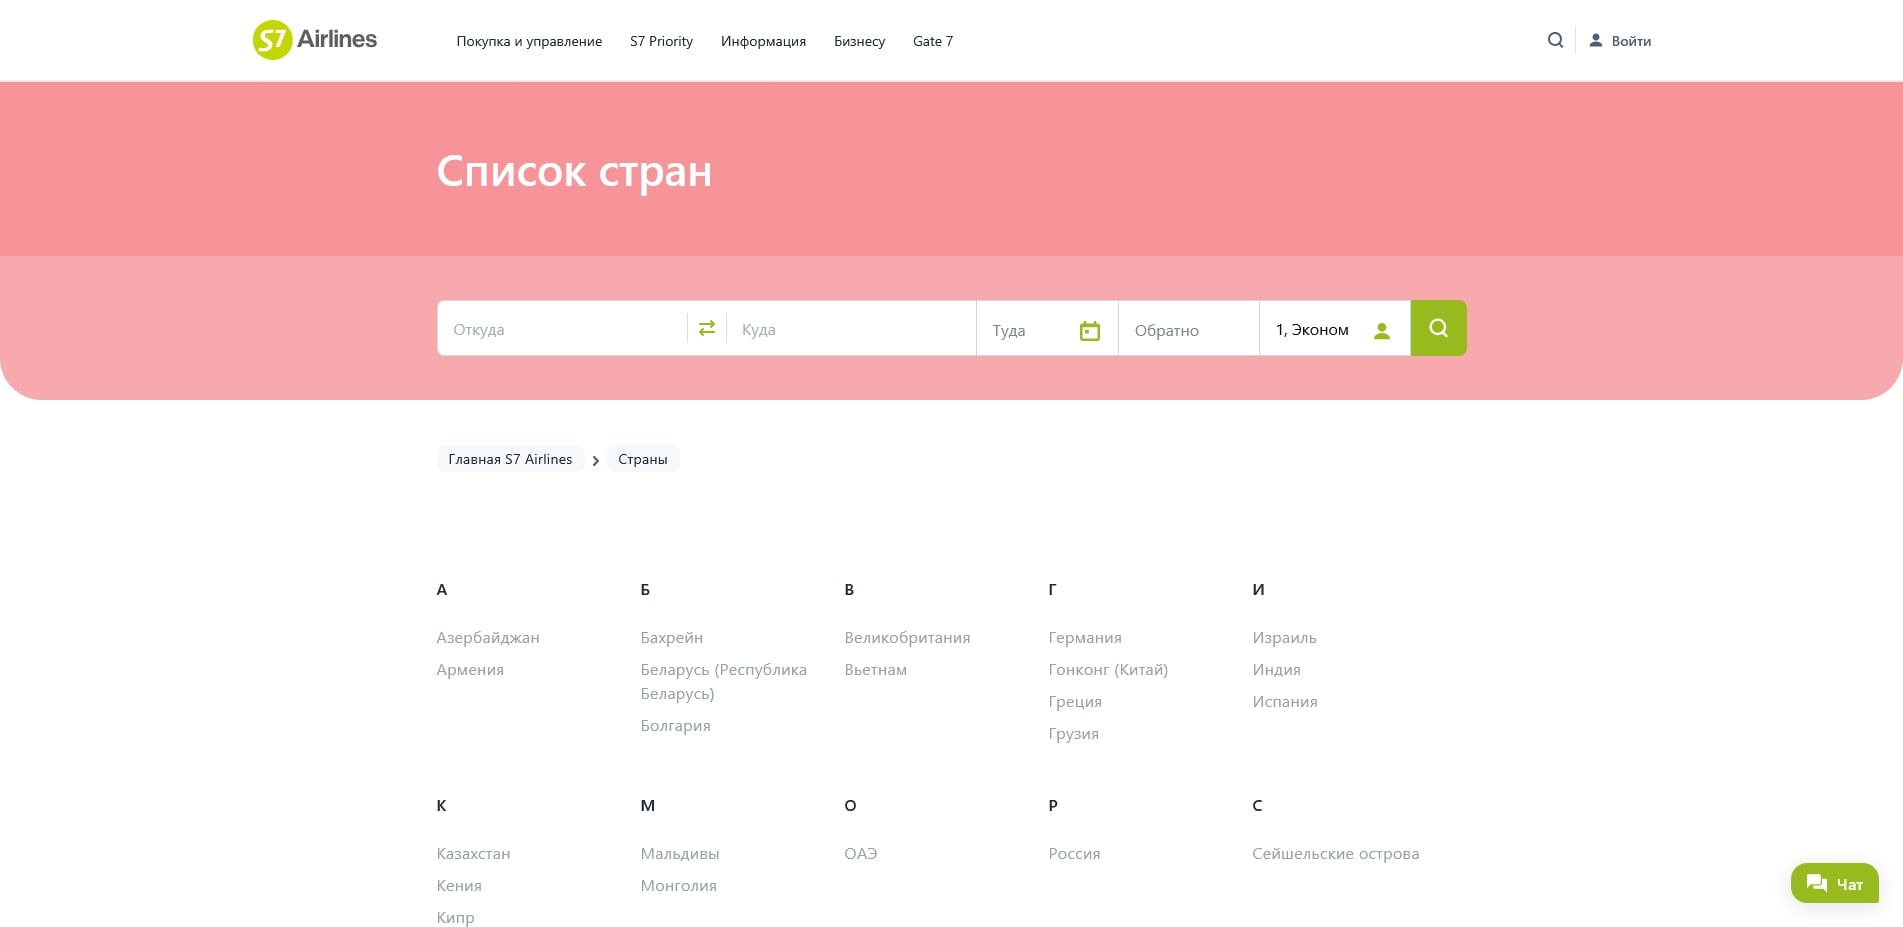Open the Сейшельские острова link
The image size is (1903, 927).
click(1335, 854)
